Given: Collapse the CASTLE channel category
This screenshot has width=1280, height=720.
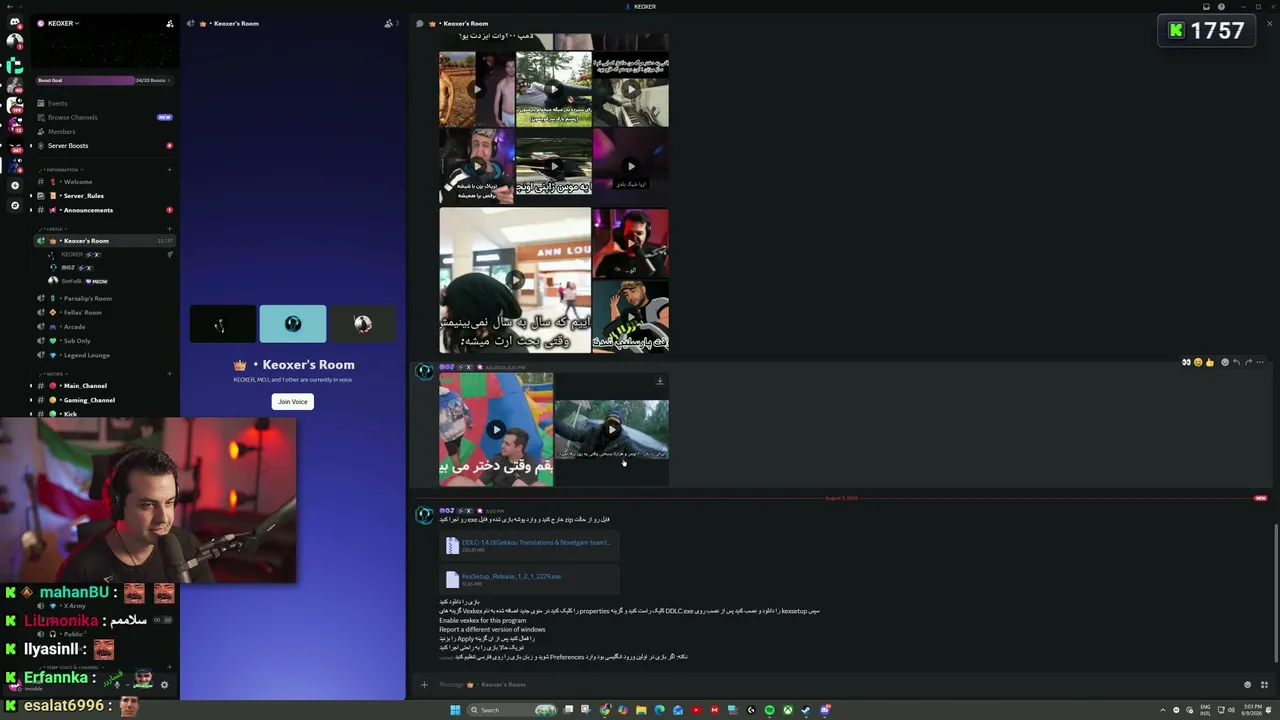Looking at the screenshot, I should [x=52, y=229].
